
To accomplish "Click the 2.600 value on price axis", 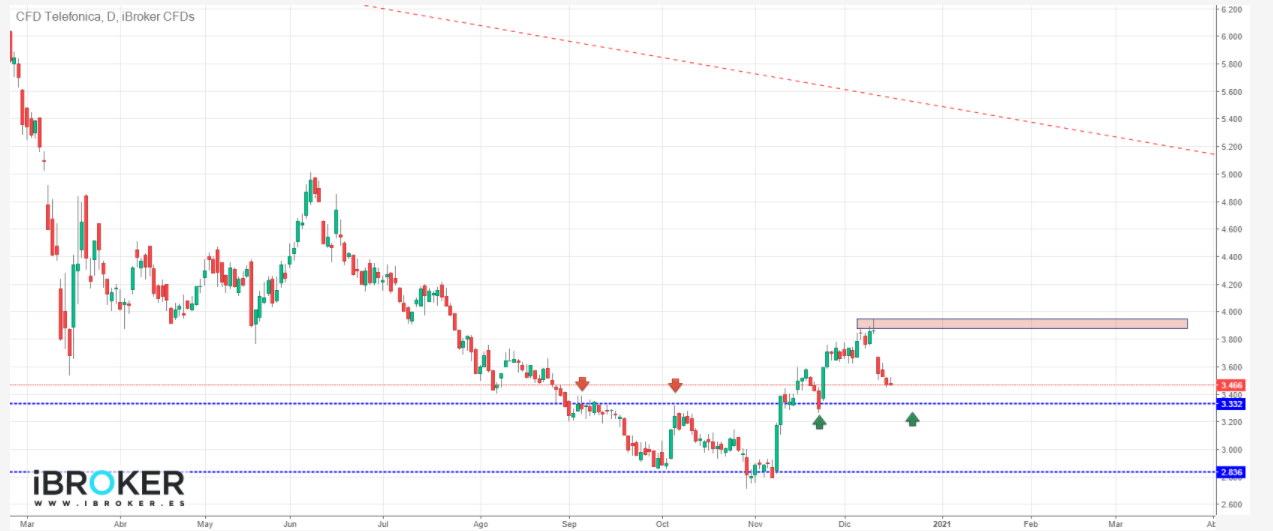I will [1230, 505].
